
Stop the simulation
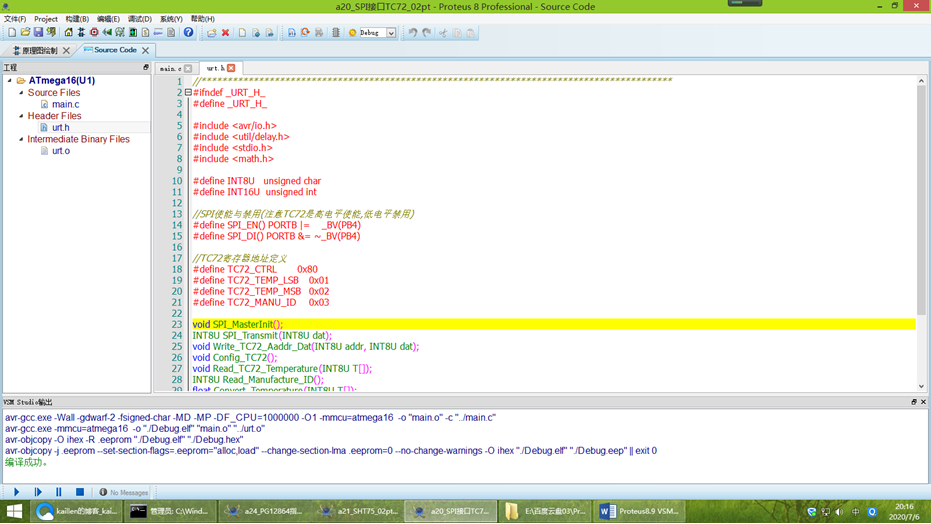pyautogui.click(x=80, y=492)
